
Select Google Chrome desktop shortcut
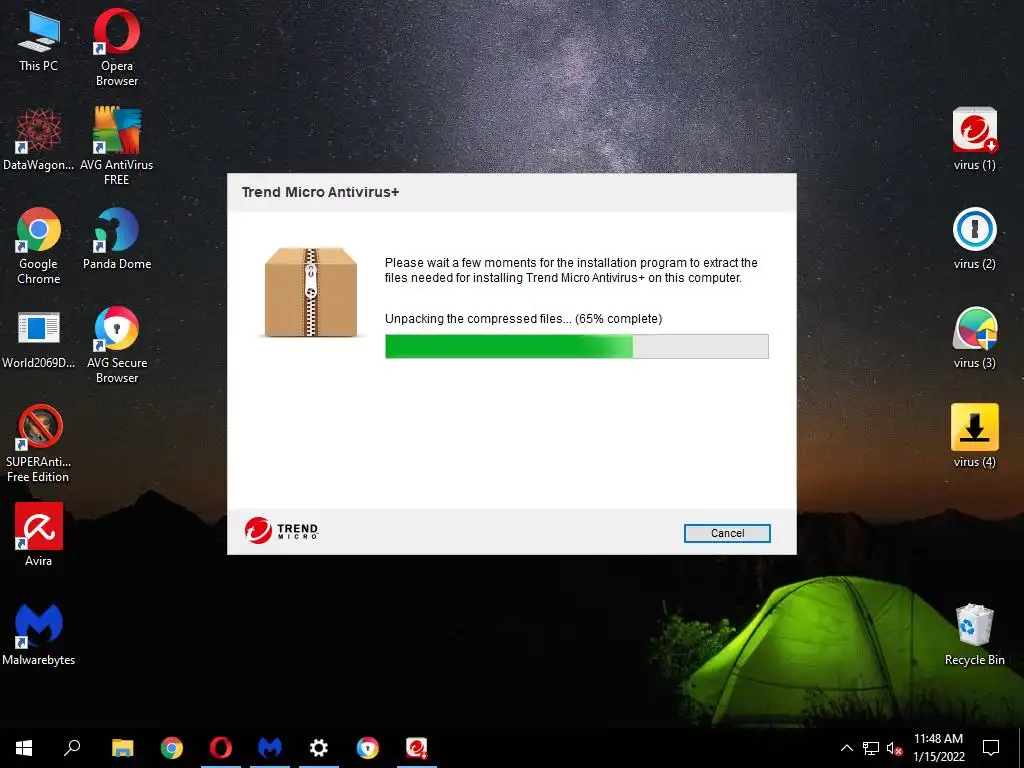(38, 246)
